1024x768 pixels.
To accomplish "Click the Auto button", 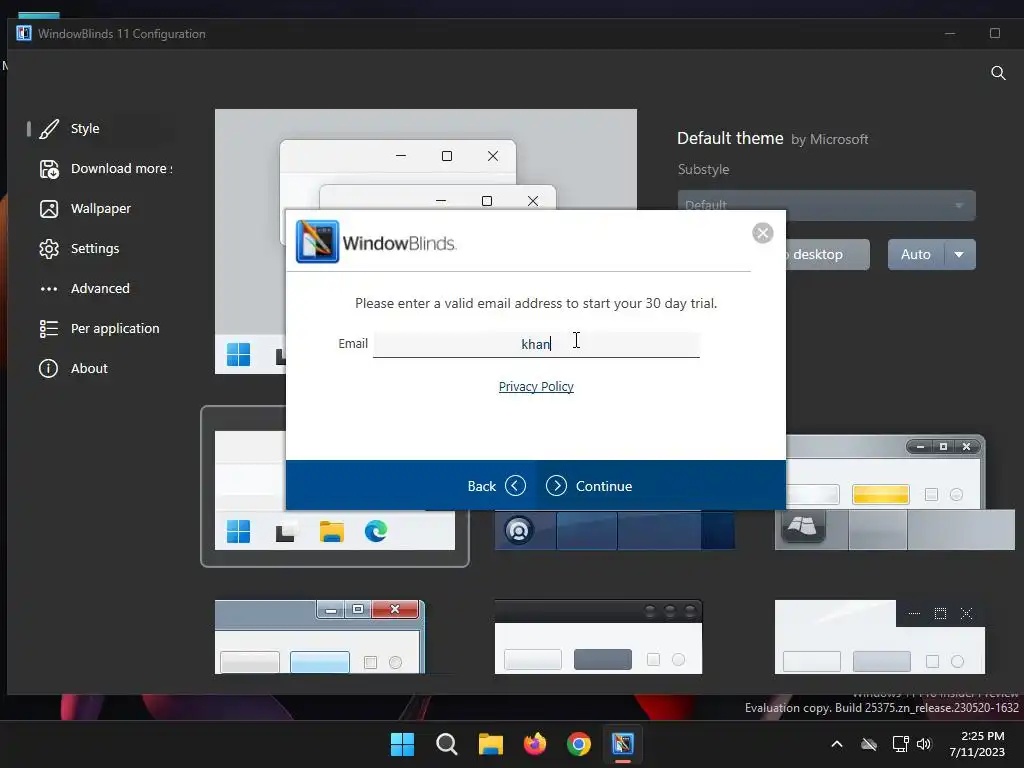I will [916, 255].
